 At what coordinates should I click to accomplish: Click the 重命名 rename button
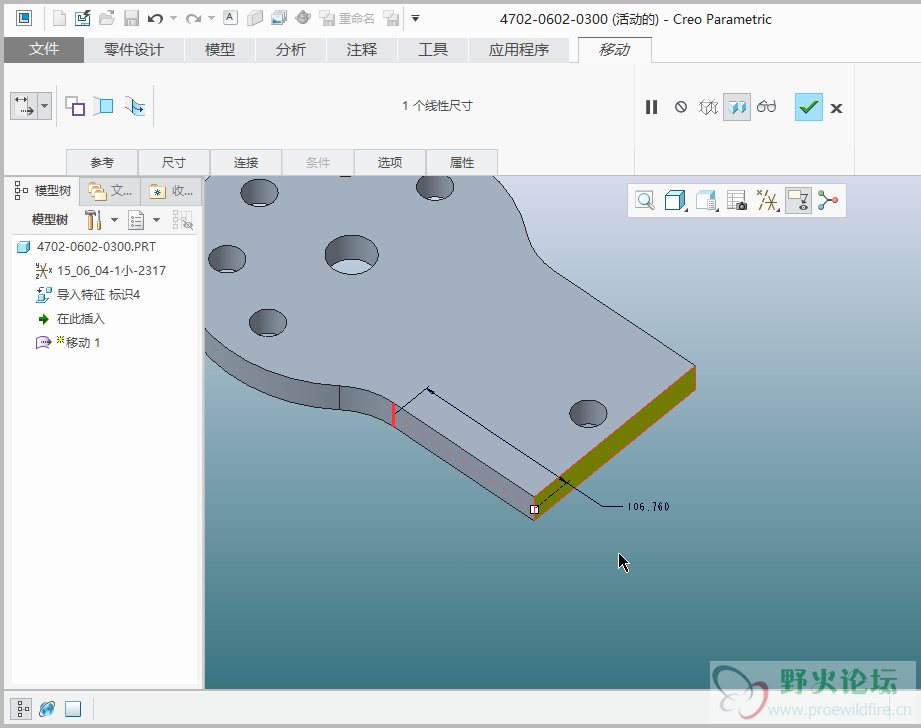347,19
